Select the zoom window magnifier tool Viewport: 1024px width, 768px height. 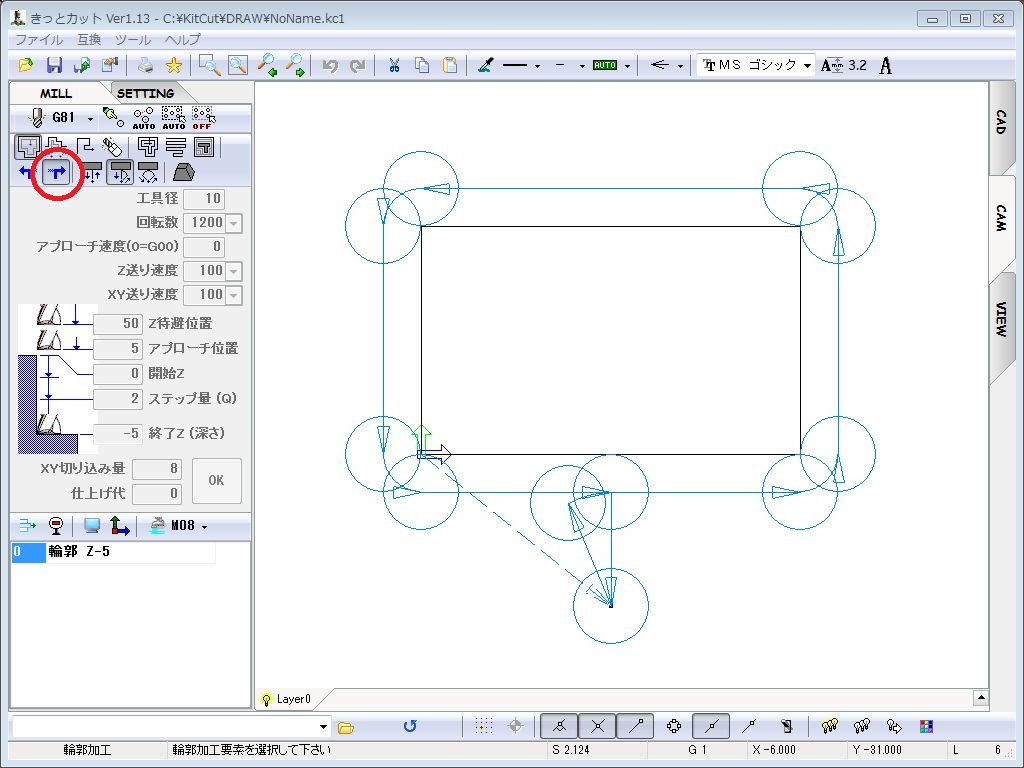pos(210,65)
